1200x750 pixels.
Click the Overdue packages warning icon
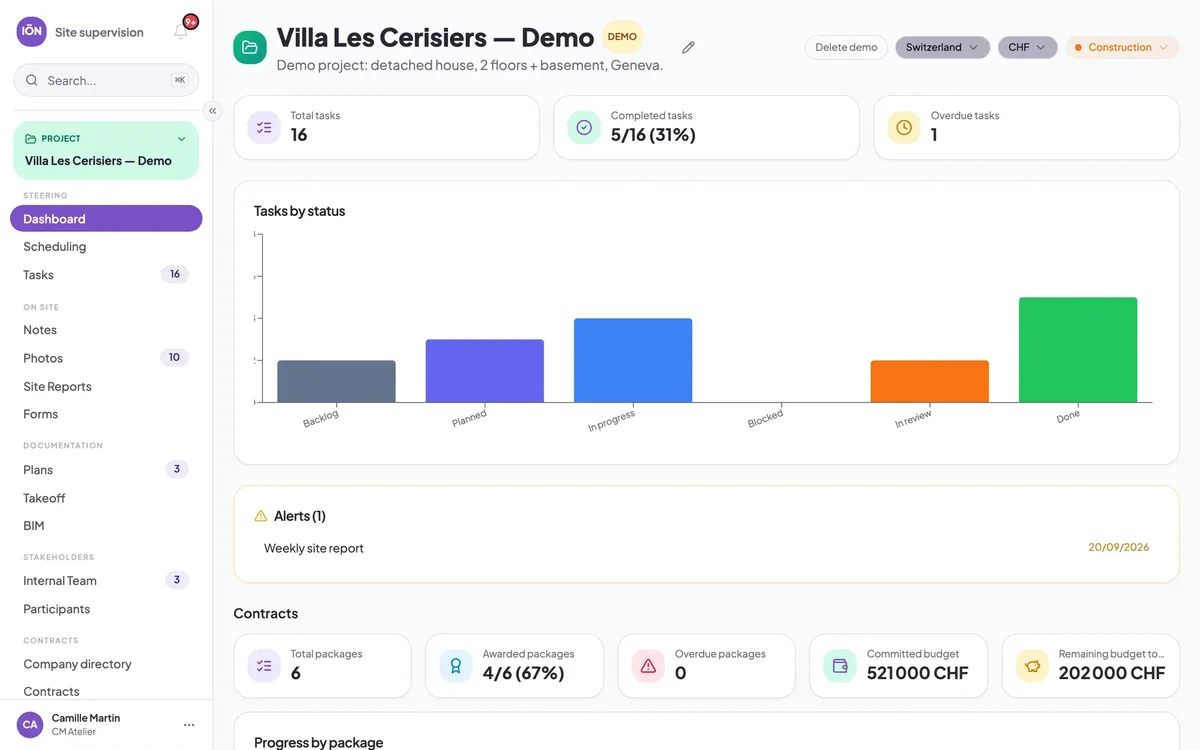point(648,666)
